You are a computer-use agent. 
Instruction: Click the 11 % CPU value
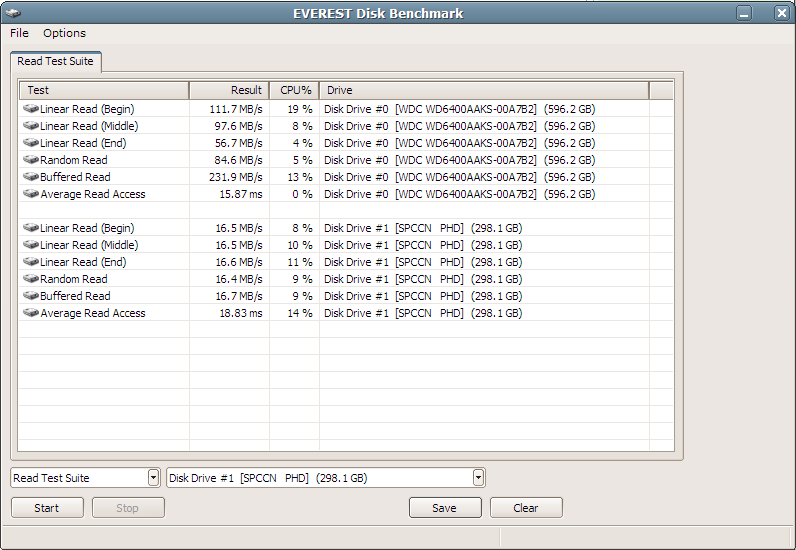tap(300, 262)
